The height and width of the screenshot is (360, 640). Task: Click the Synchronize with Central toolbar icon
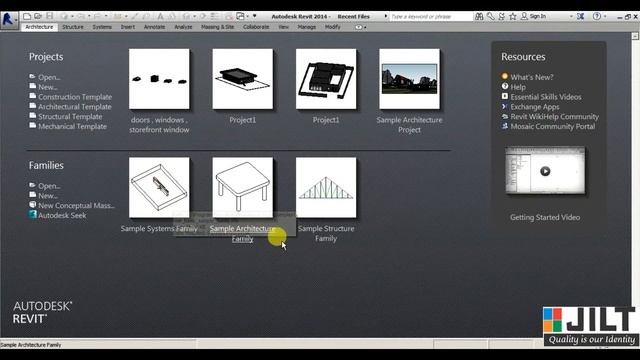click(64, 16)
